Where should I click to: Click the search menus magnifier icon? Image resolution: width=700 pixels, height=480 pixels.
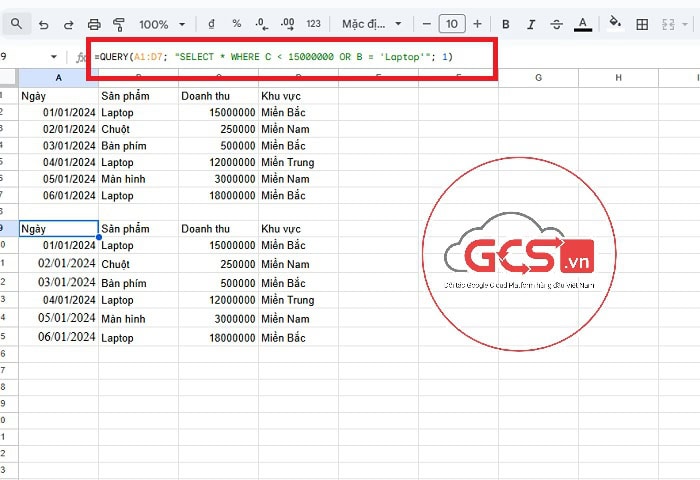pyautogui.click(x=16, y=23)
